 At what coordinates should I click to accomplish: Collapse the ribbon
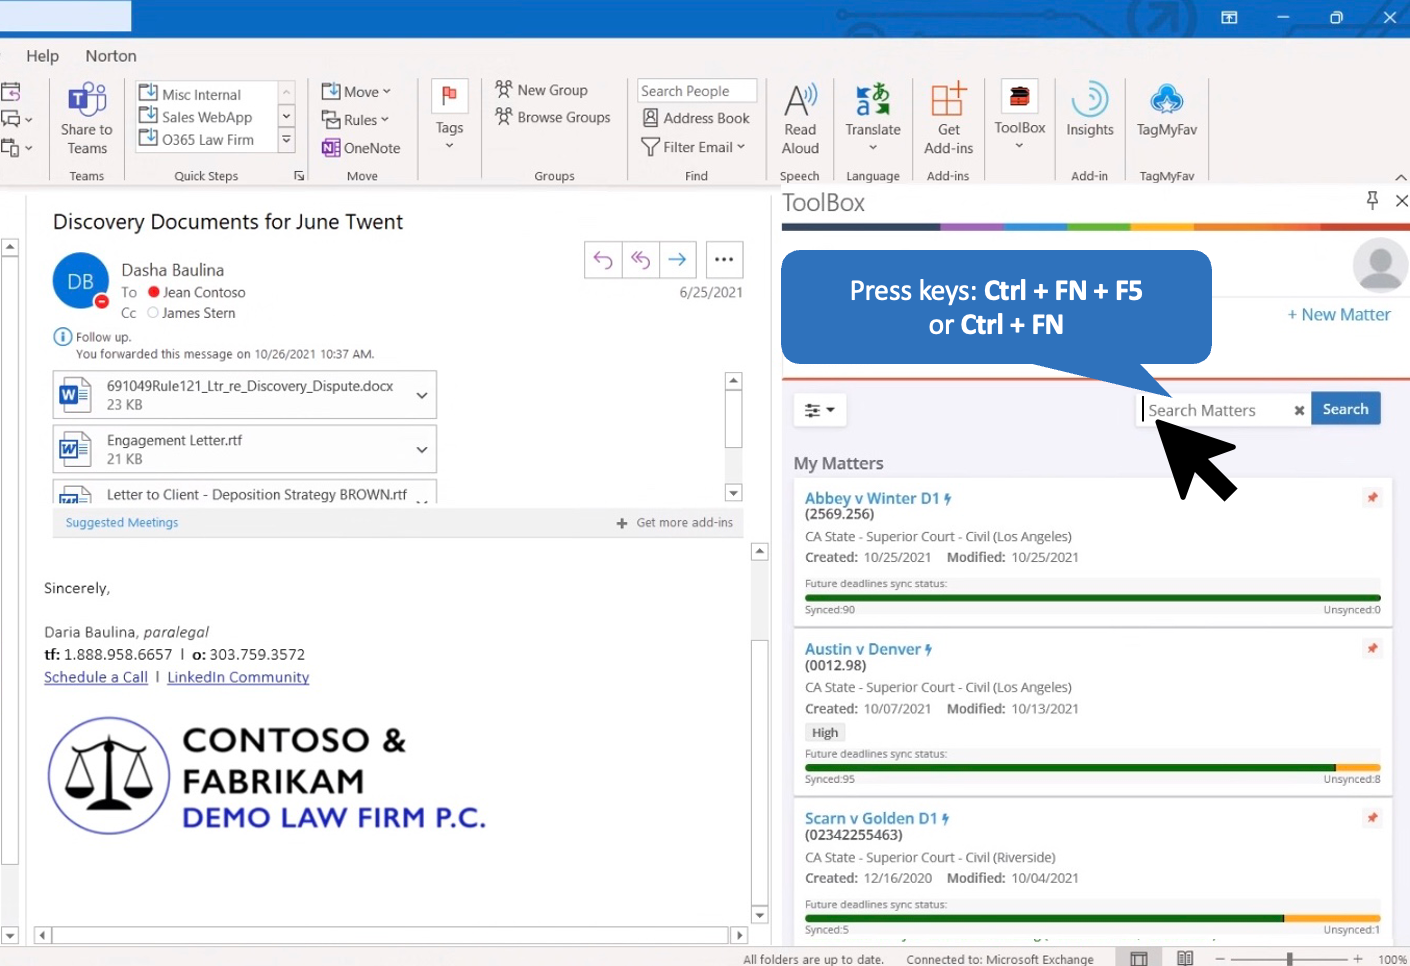[1400, 177]
